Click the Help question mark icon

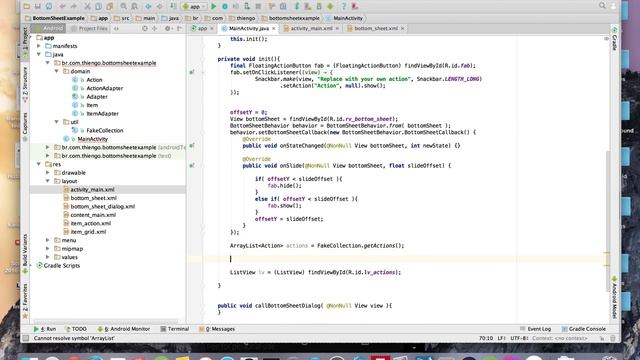point(344,6)
